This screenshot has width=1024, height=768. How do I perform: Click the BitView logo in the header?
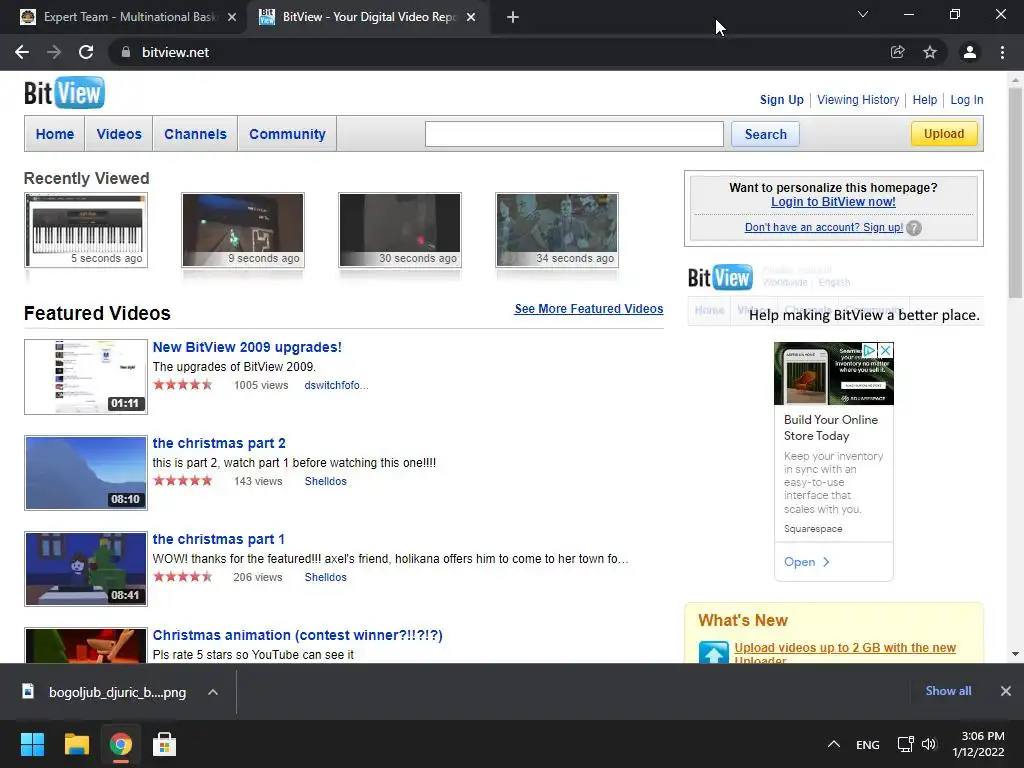64,93
